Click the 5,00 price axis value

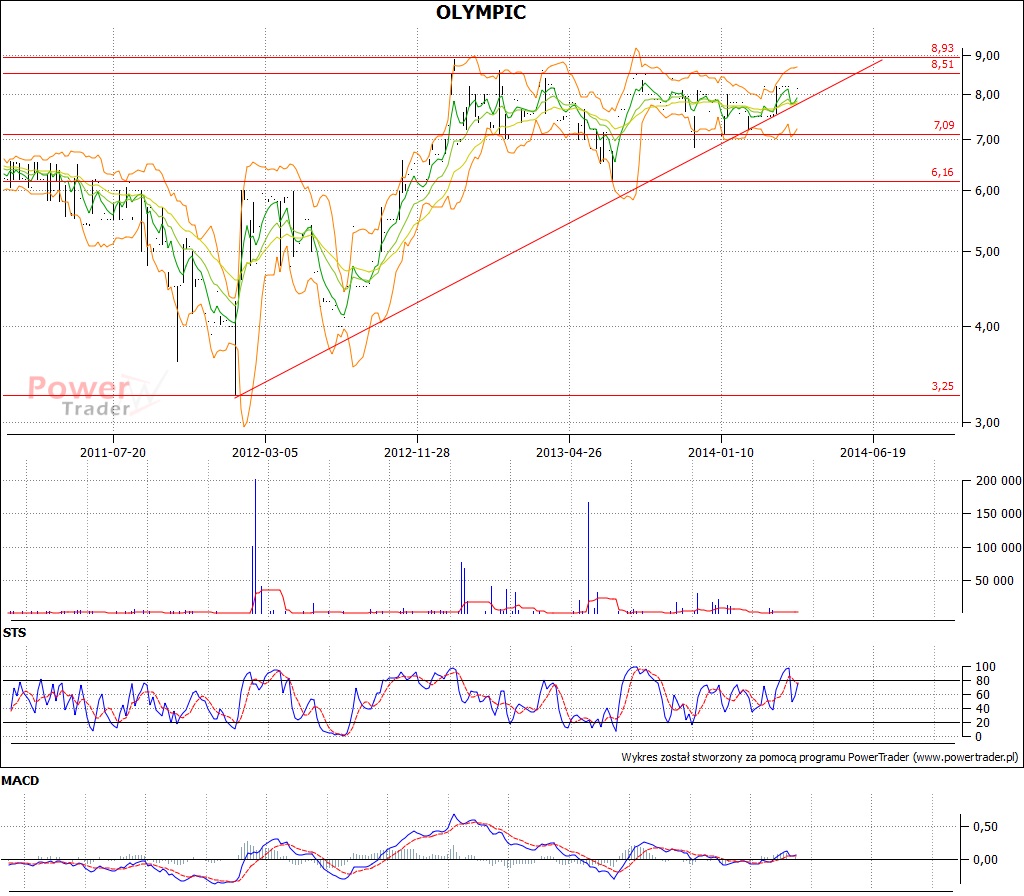[x=987, y=251]
